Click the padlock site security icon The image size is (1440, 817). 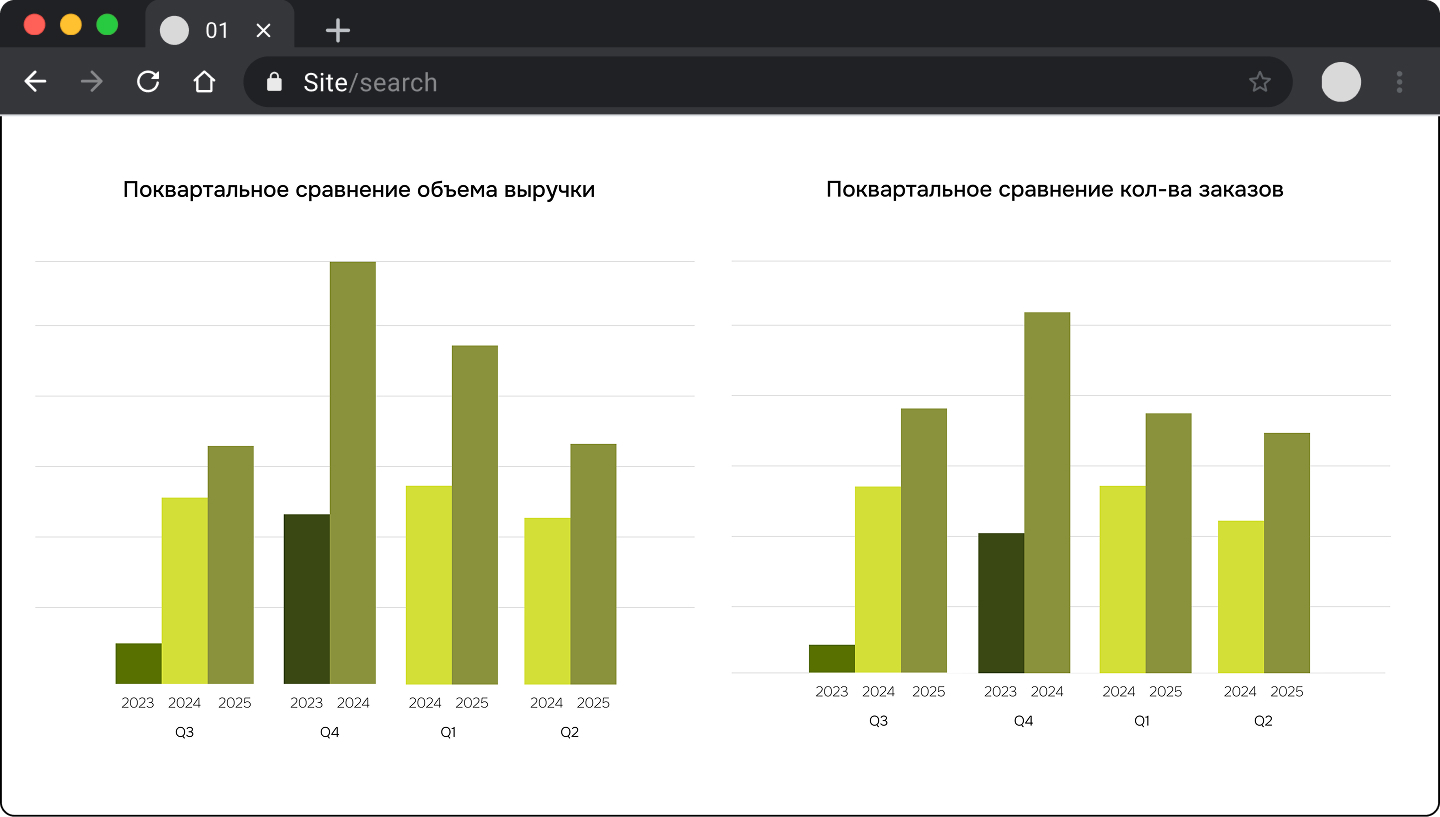point(274,82)
